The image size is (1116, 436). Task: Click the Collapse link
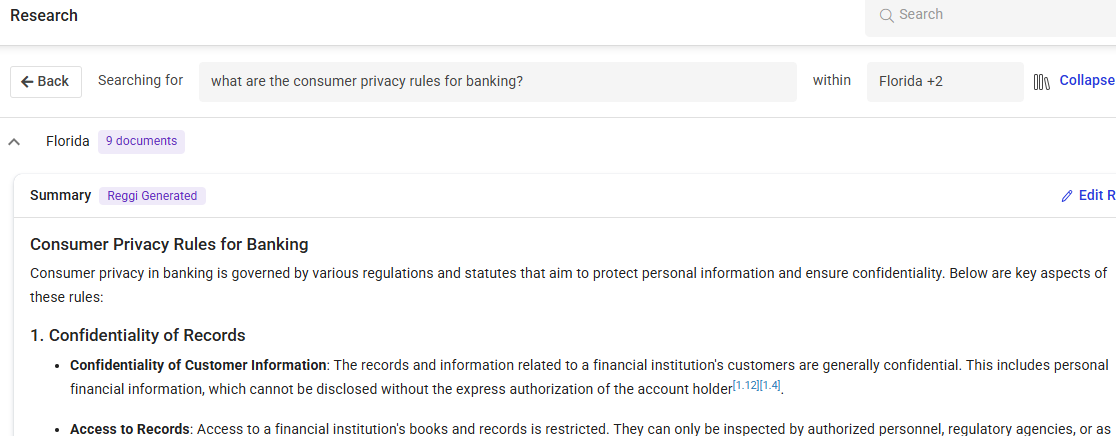point(1087,81)
